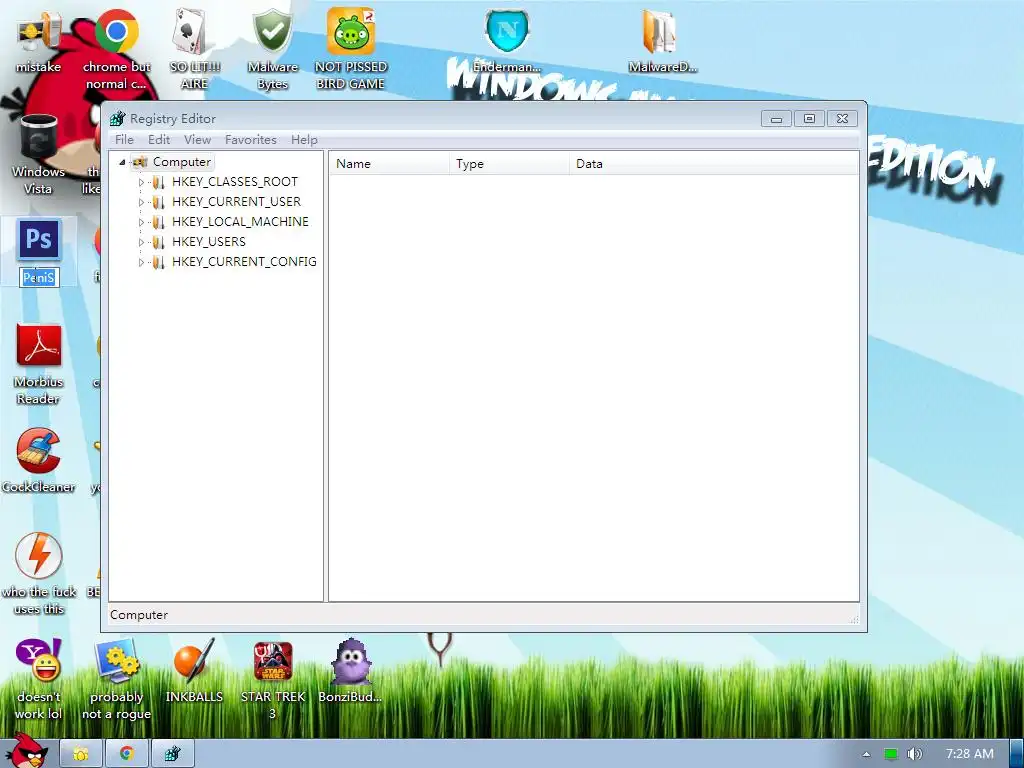Select the 'chrome but normal' Chrome desktop icon
This screenshot has width=1024, height=768.
116,50
